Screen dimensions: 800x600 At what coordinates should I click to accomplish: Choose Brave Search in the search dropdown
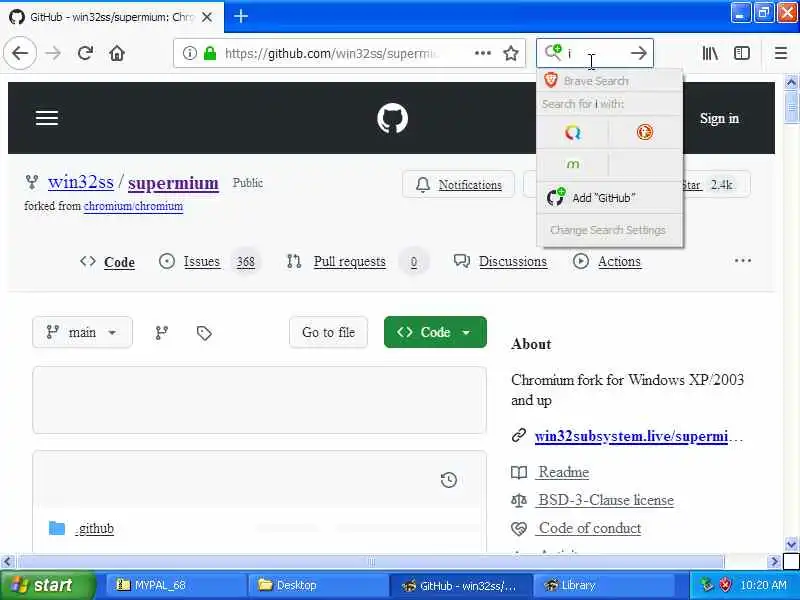(610, 81)
